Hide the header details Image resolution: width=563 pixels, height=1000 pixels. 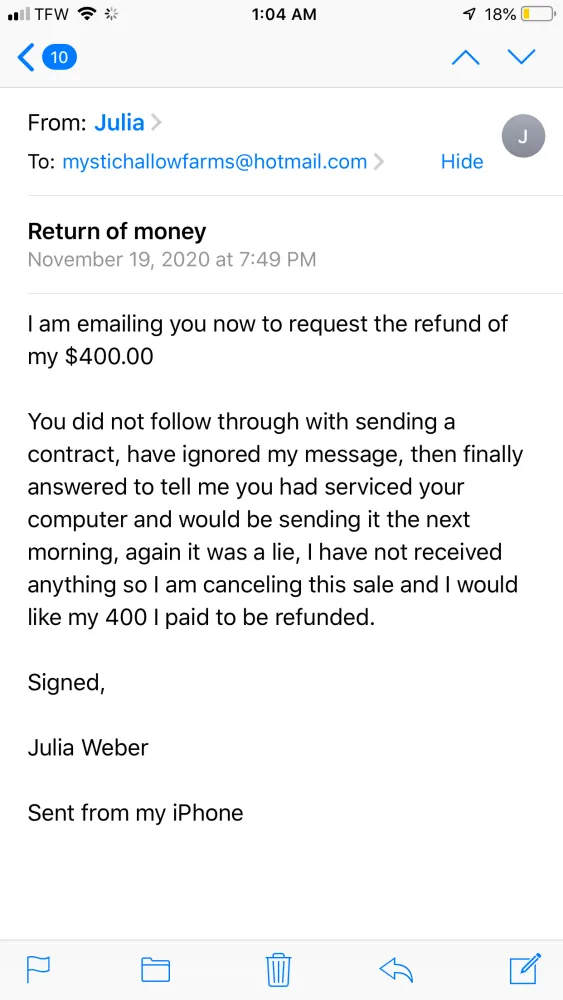(462, 162)
